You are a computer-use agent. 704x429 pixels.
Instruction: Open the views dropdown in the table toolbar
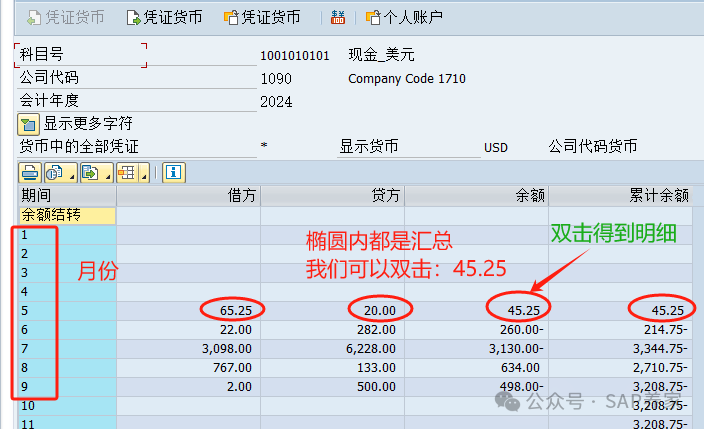(x=61, y=172)
